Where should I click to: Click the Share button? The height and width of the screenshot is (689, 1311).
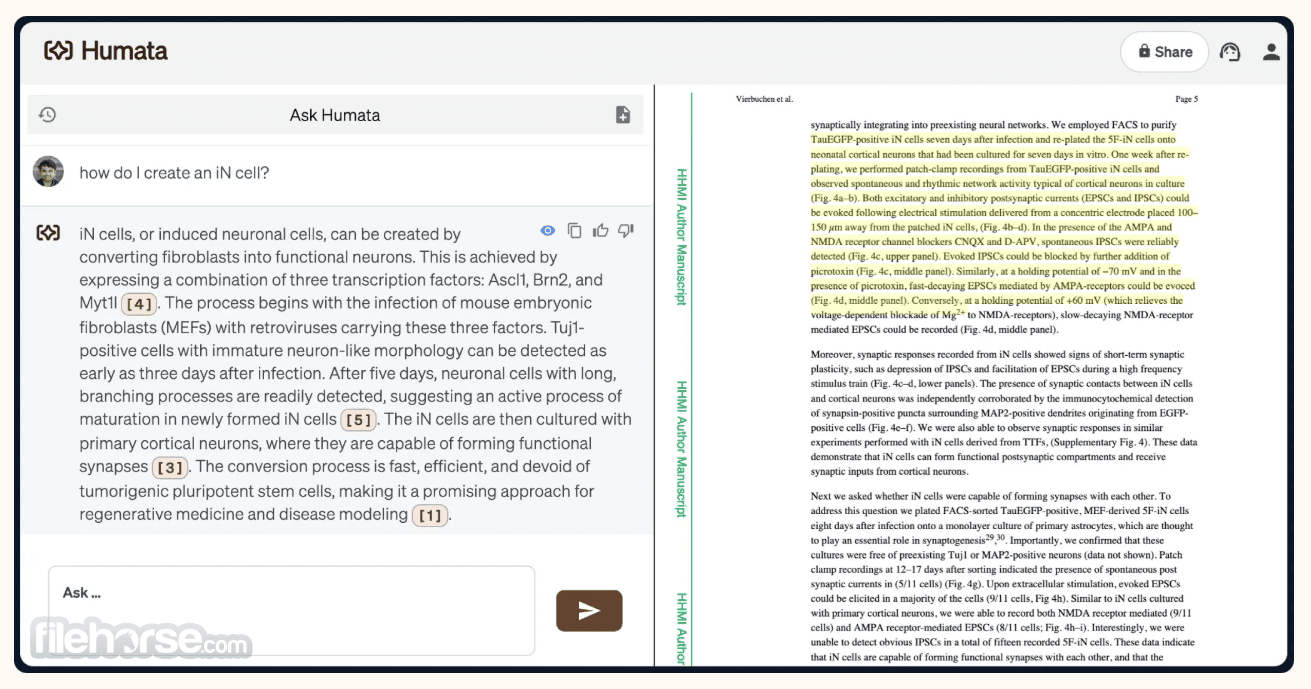click(x=1165, y=52)
